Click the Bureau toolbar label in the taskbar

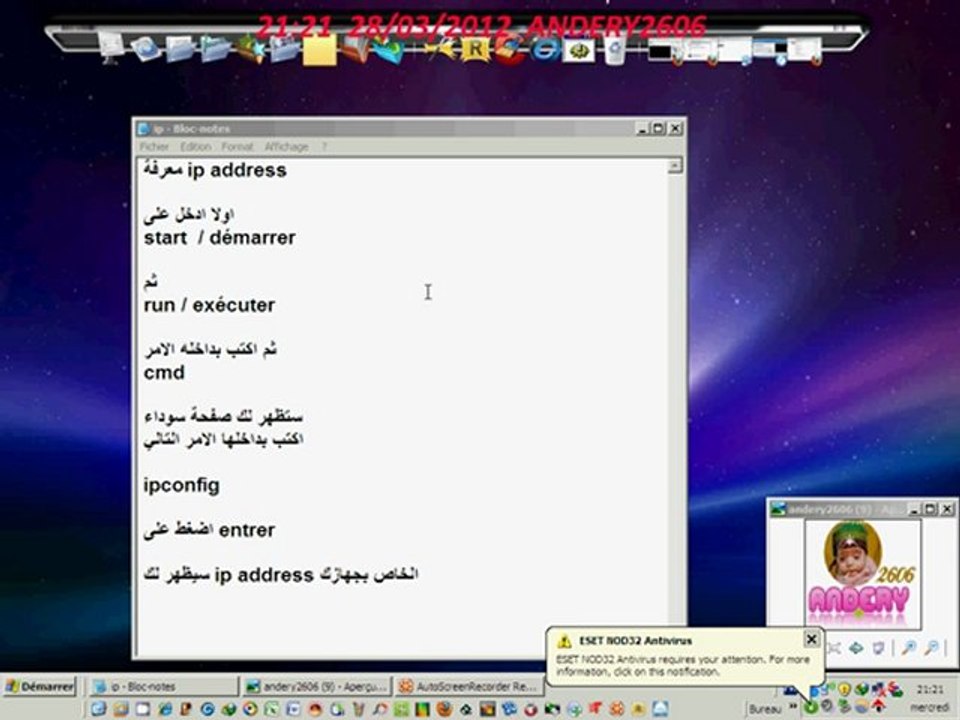click(x=764, y=709)
